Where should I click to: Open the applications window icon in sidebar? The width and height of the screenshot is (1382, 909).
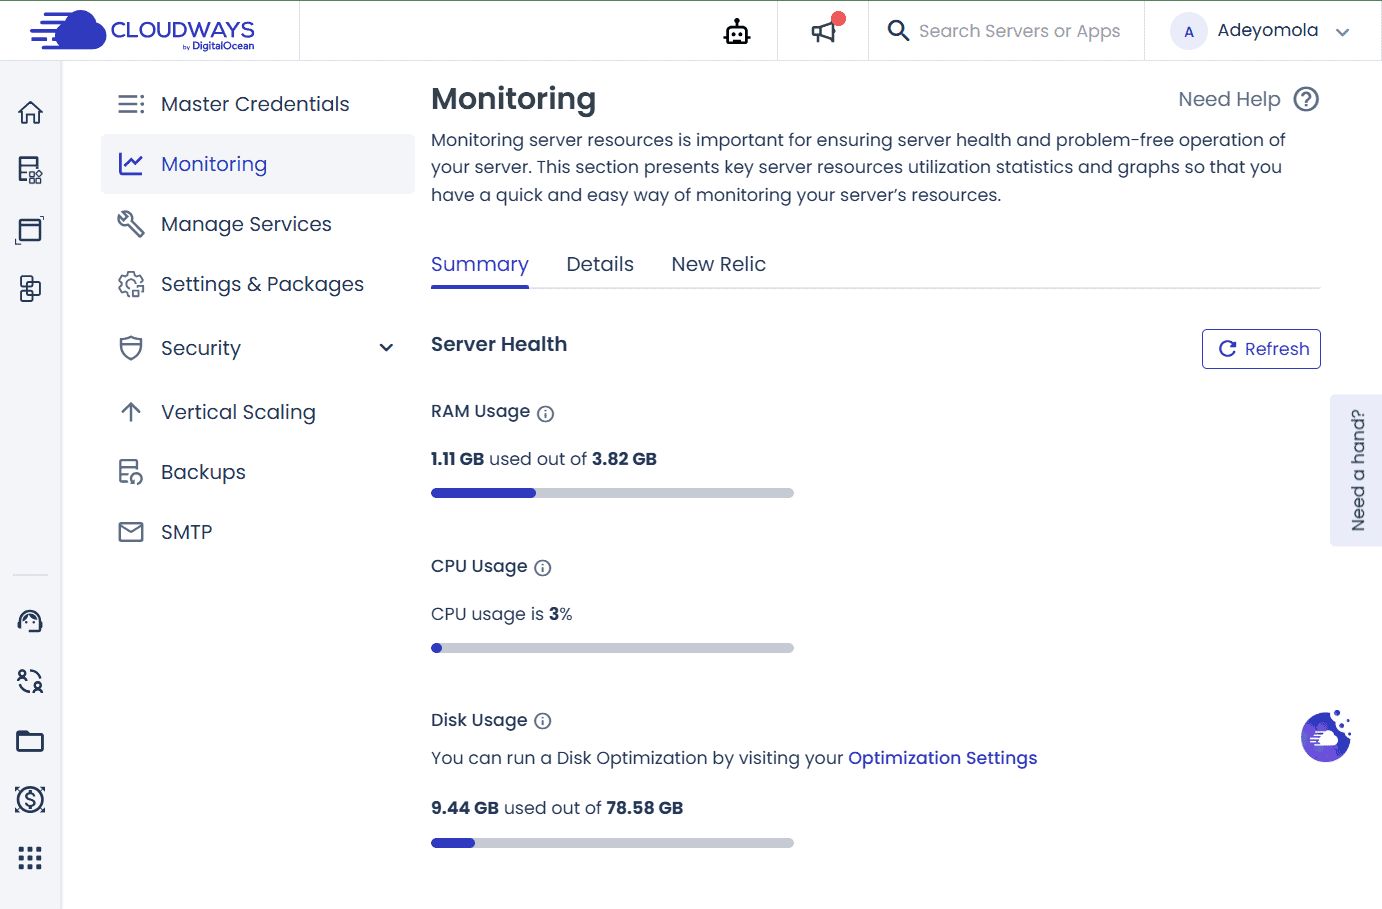(x=30, y=230)
